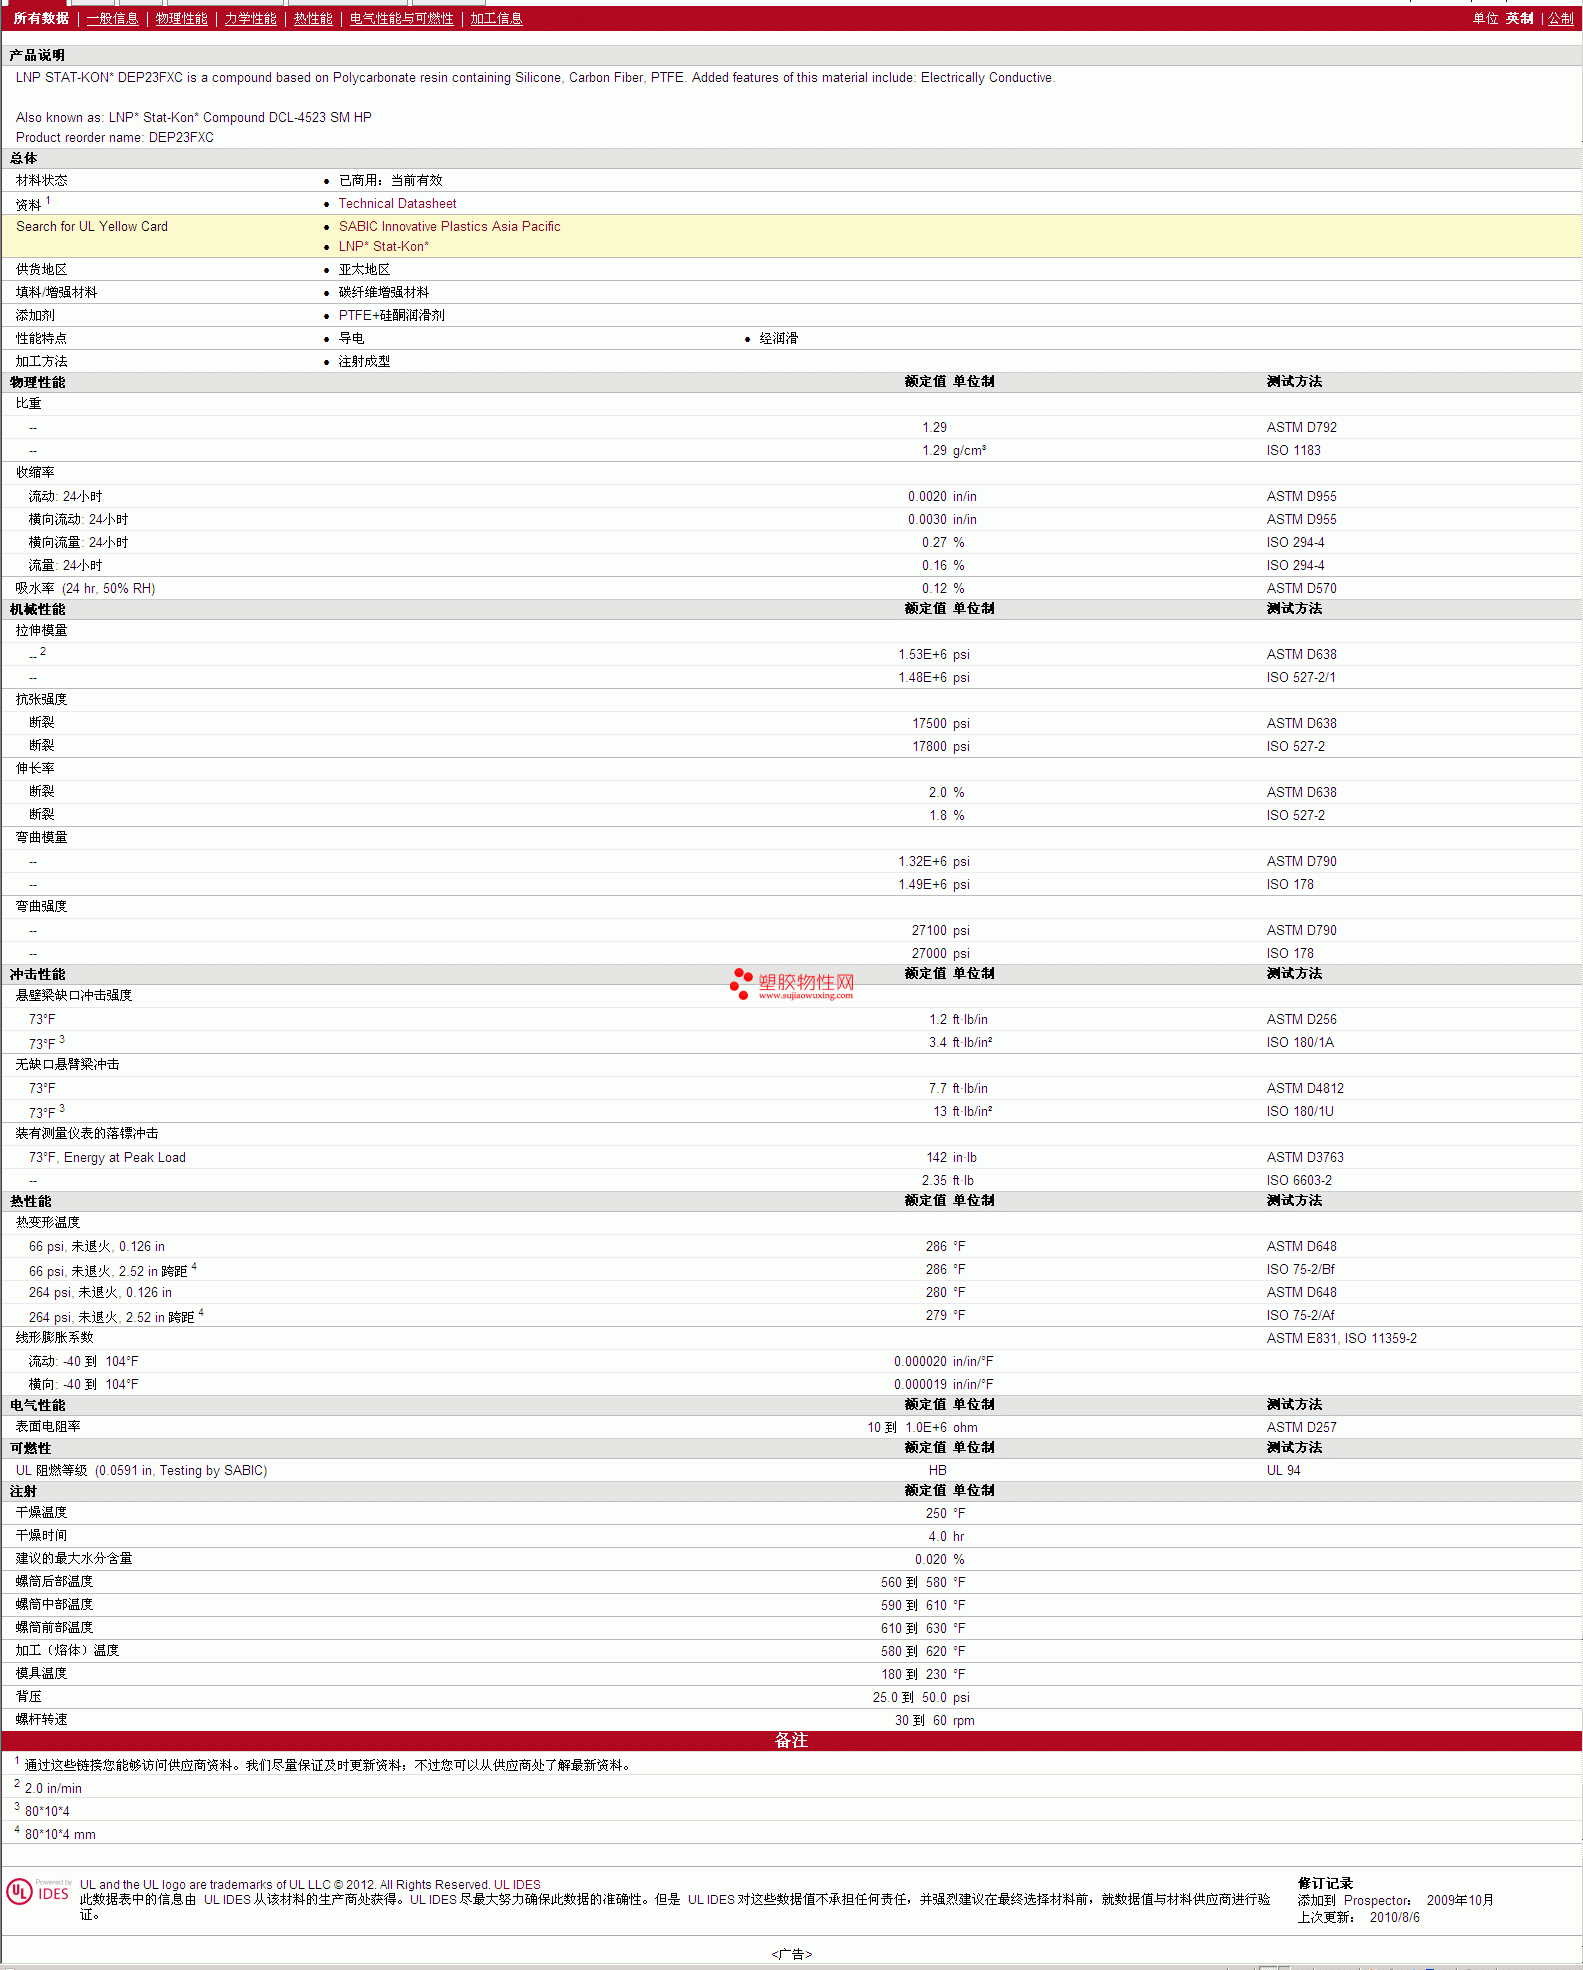Click the 已商用: 当前有效 material status

coord(390,180)
